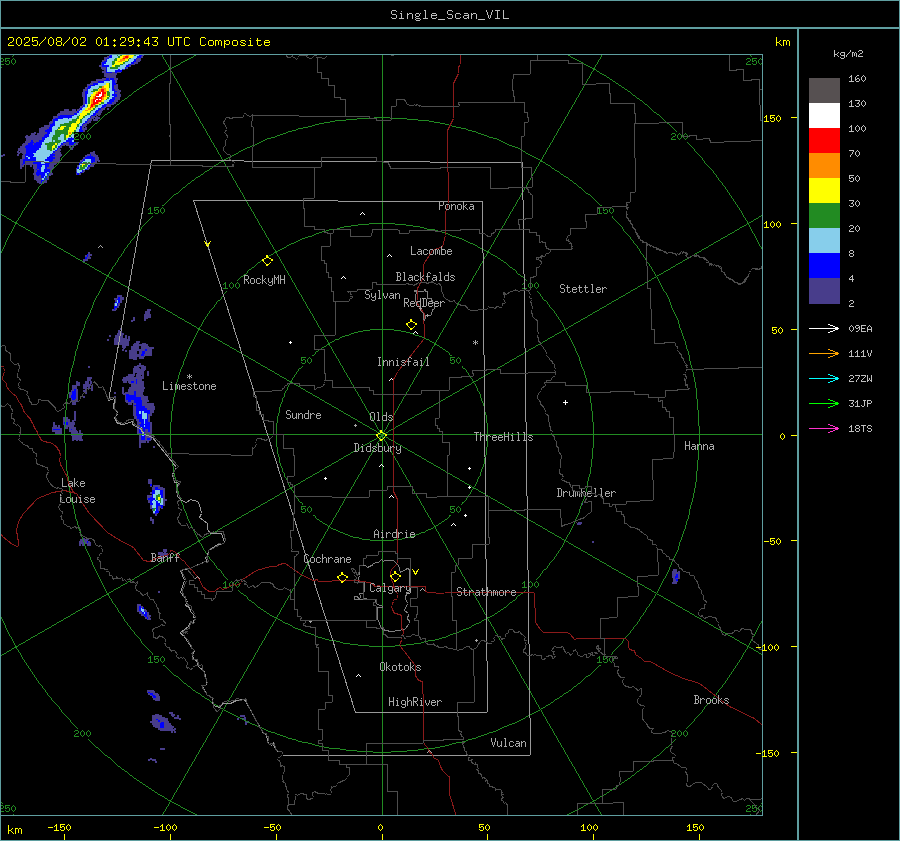Click the Olds town label
Viewport: 900px width, 841px height.
[381, 417]
